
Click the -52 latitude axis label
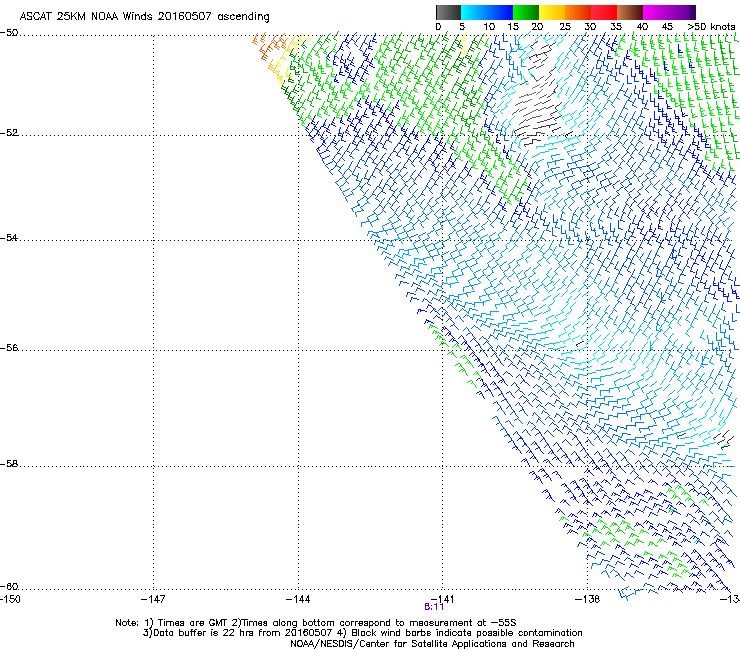pos(9,133)
